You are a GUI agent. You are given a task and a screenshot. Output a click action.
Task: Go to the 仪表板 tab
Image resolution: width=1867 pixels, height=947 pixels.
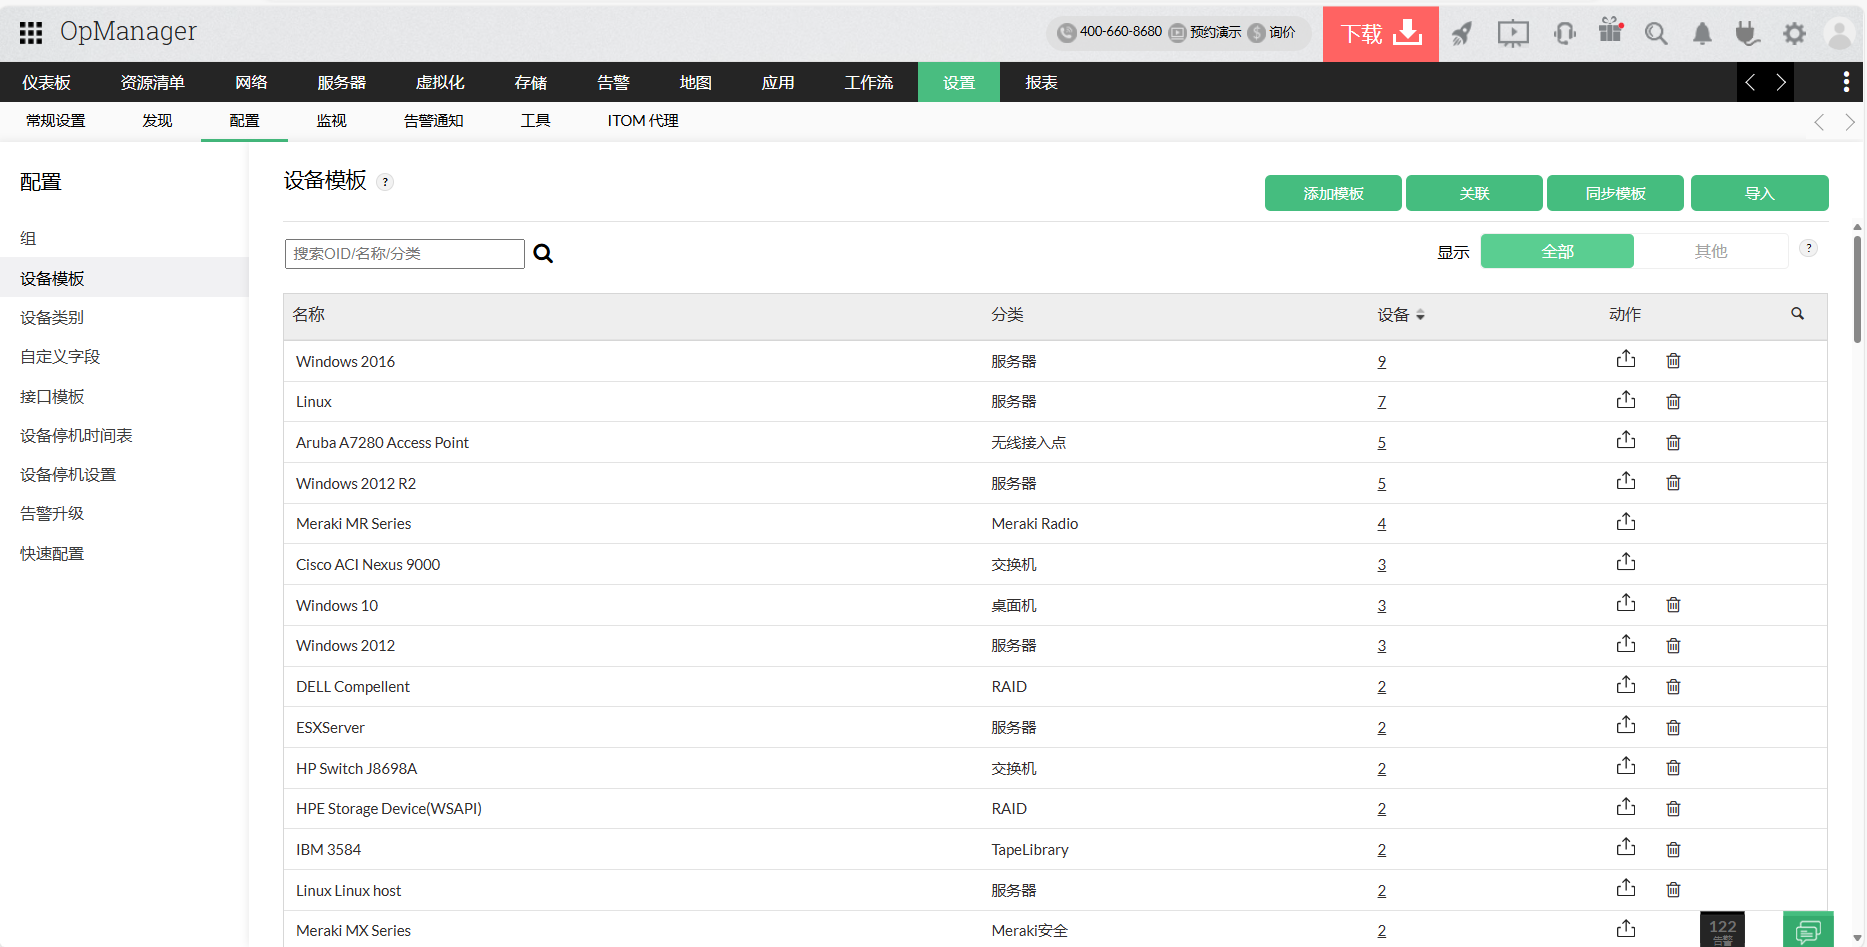46,82
